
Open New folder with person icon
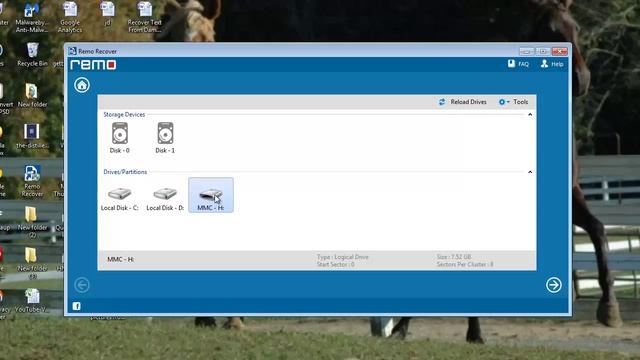(x=32, y=96)
